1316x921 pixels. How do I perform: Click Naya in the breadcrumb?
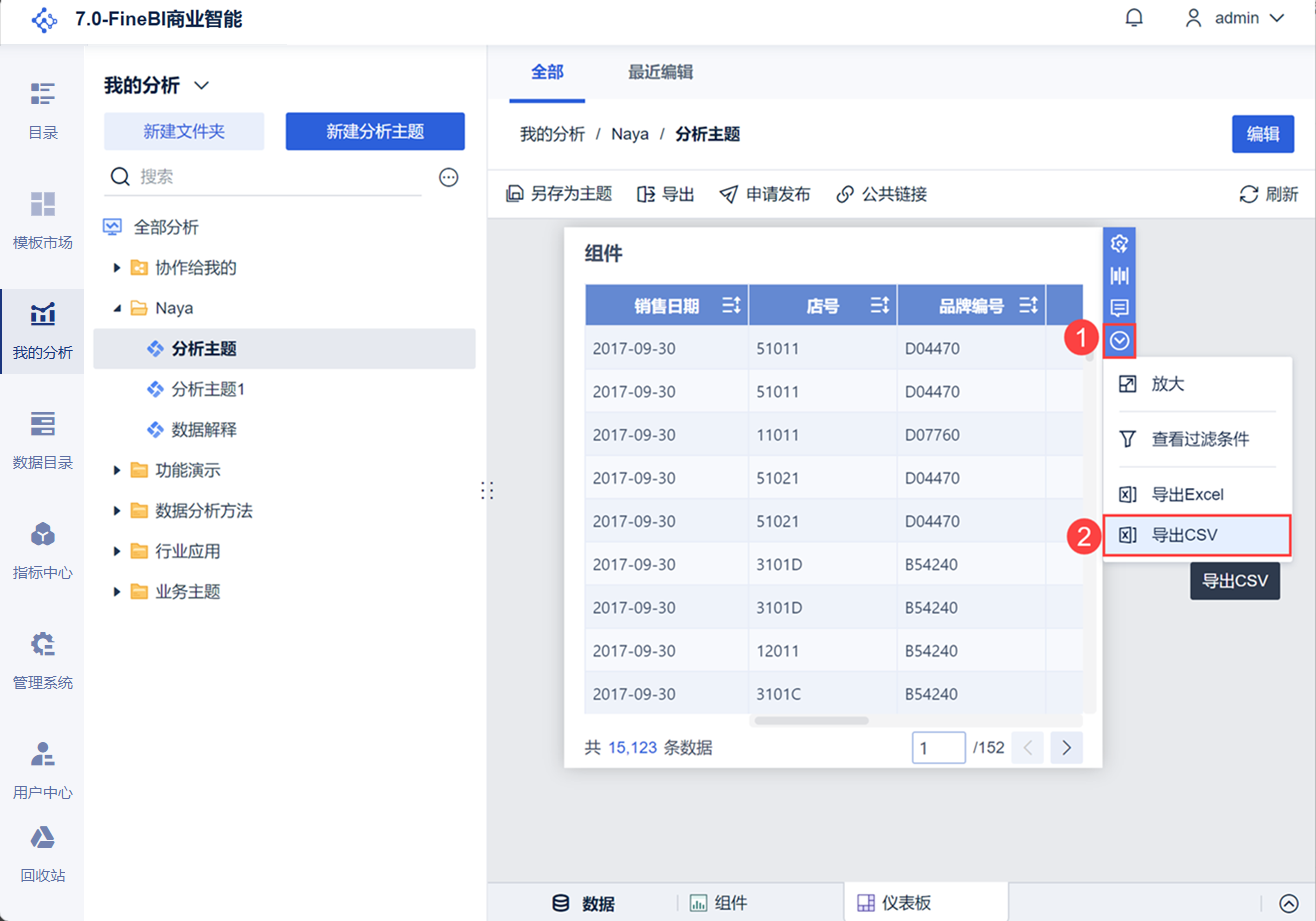630,134
